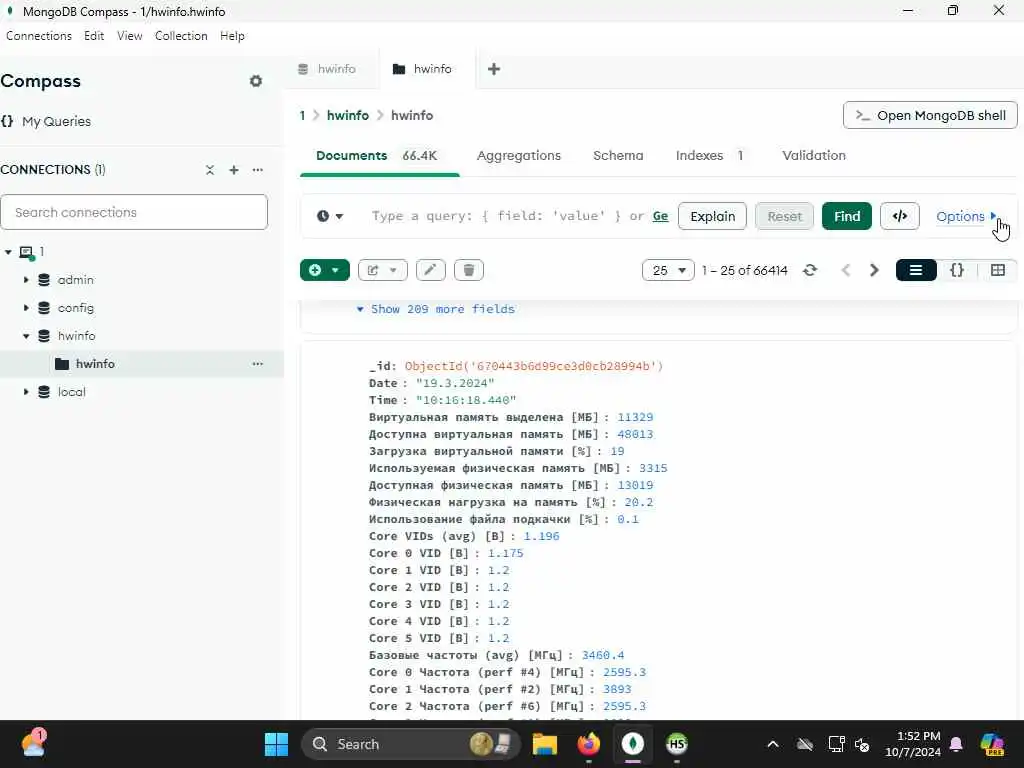Click the Explain button
The image size is (1024, 768).
pos(712,216)
